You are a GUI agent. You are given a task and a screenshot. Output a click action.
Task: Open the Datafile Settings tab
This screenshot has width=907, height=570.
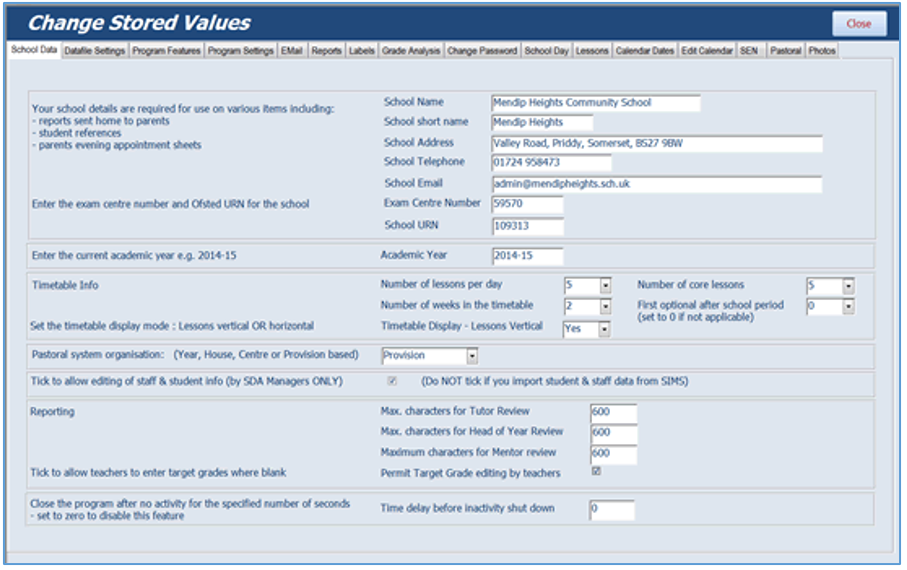click(95, 51)
